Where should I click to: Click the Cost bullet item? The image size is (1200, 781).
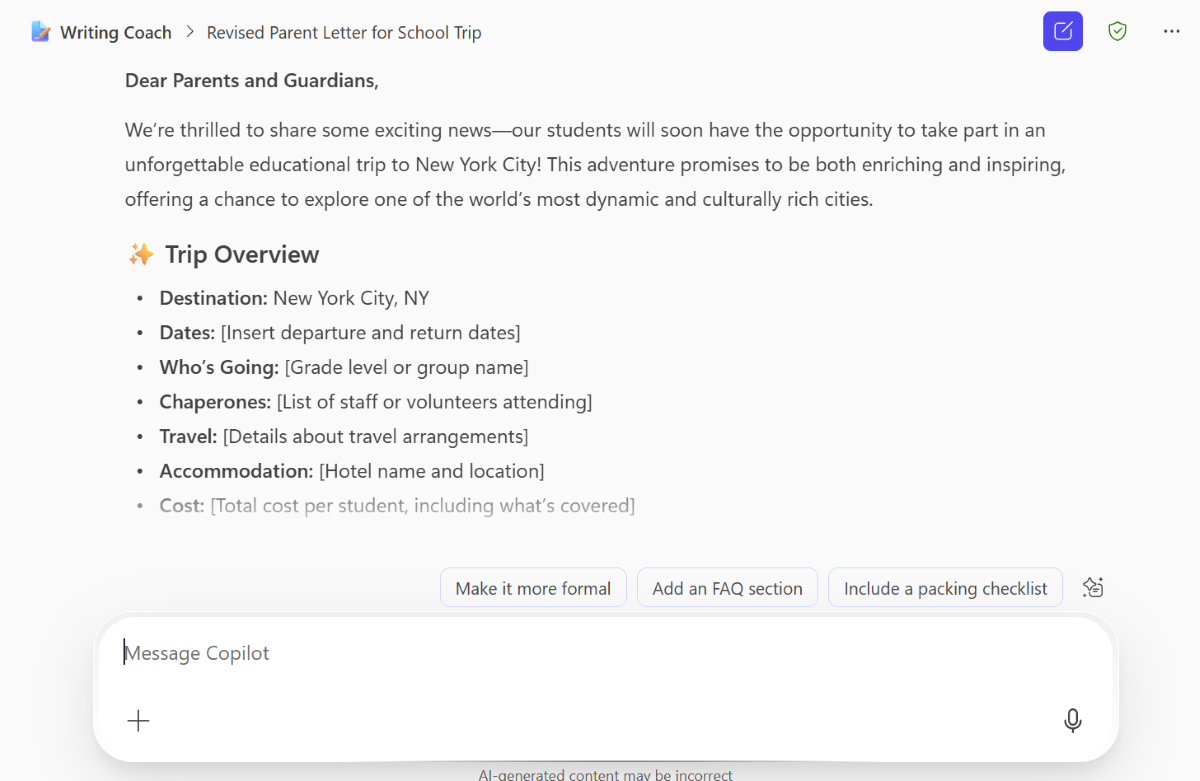tap(397, 505)
